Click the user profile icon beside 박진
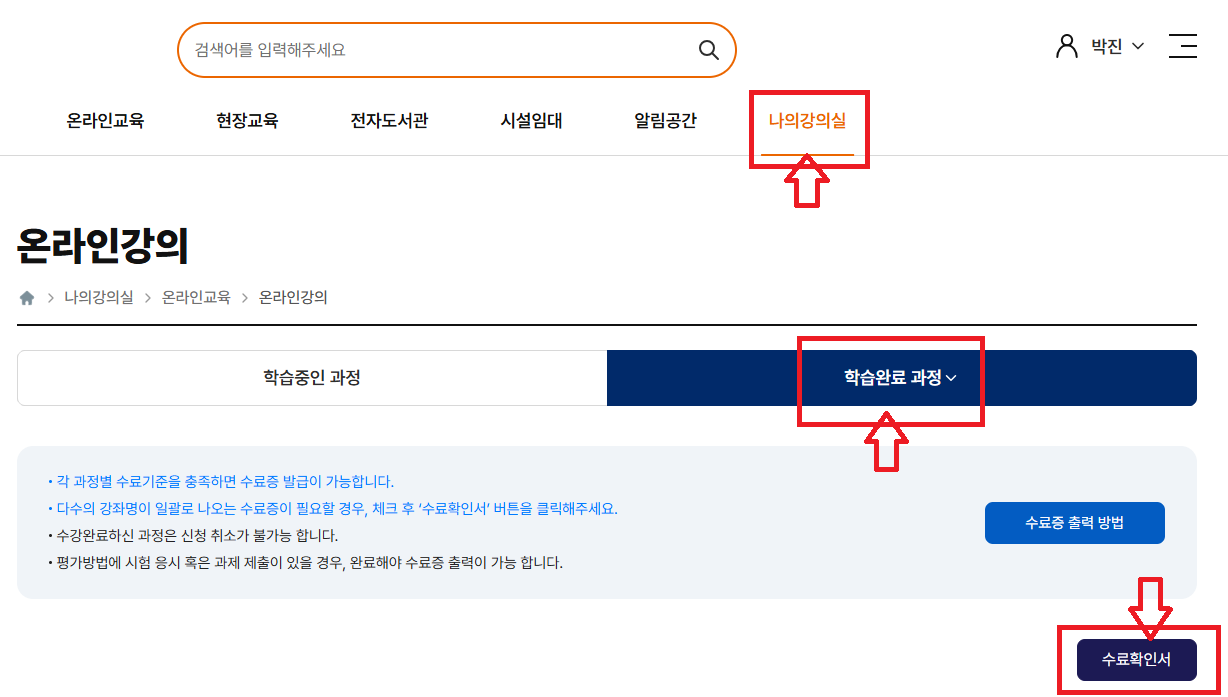Image resolution: width=1228 pixels, height=697 pixels. [1066, 45]
